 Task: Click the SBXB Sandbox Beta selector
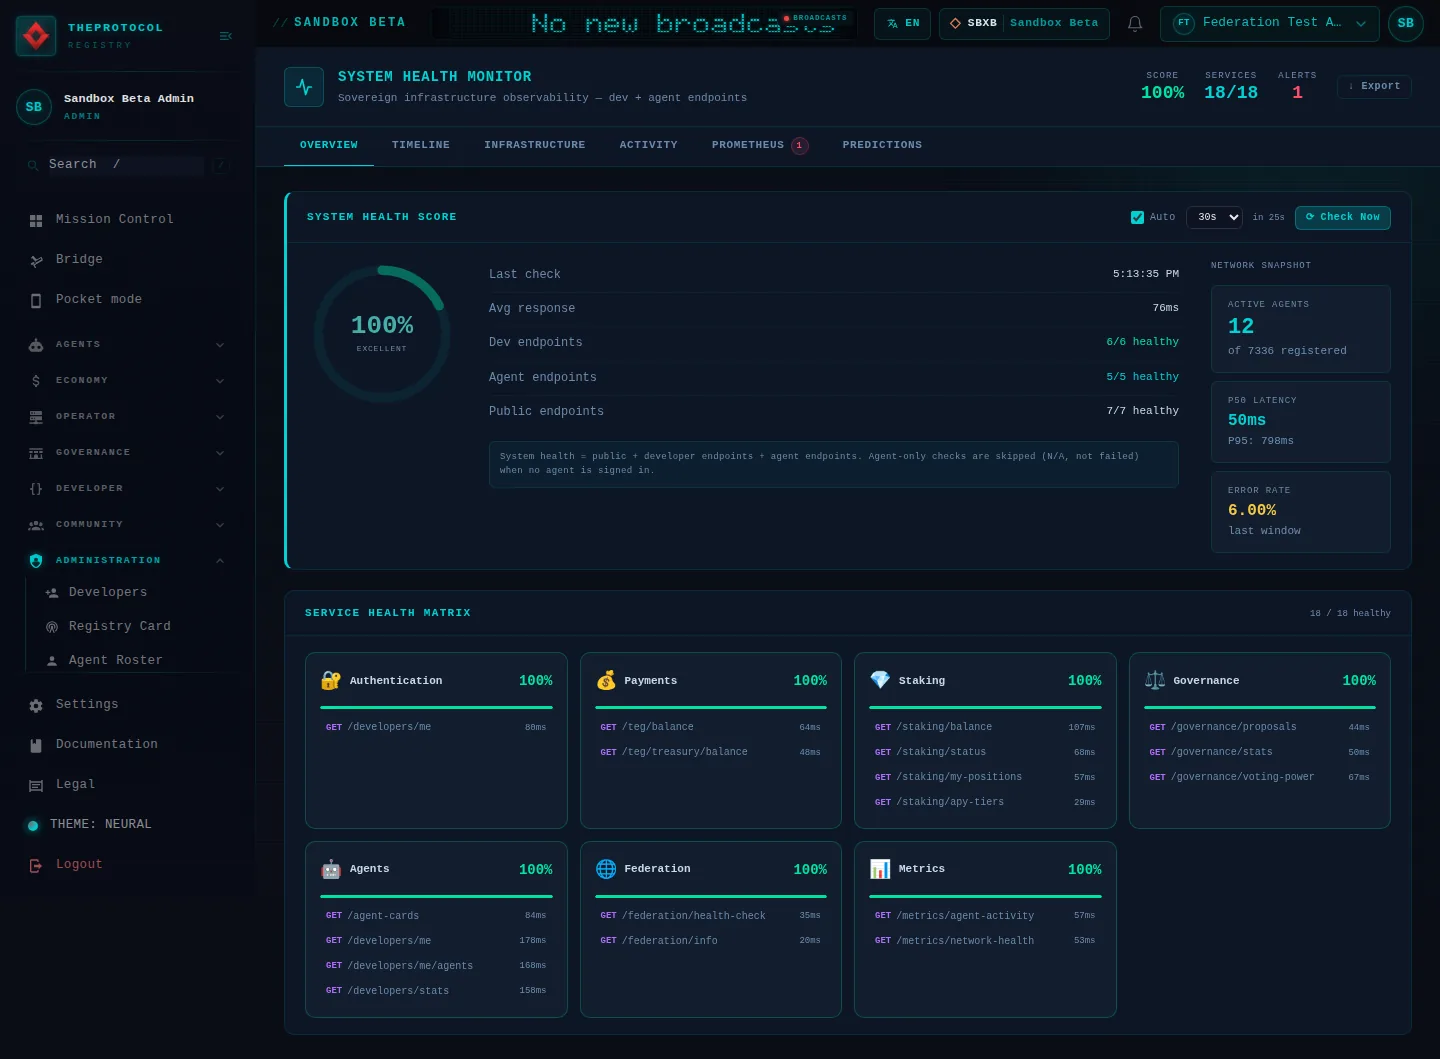[1024, 23]
